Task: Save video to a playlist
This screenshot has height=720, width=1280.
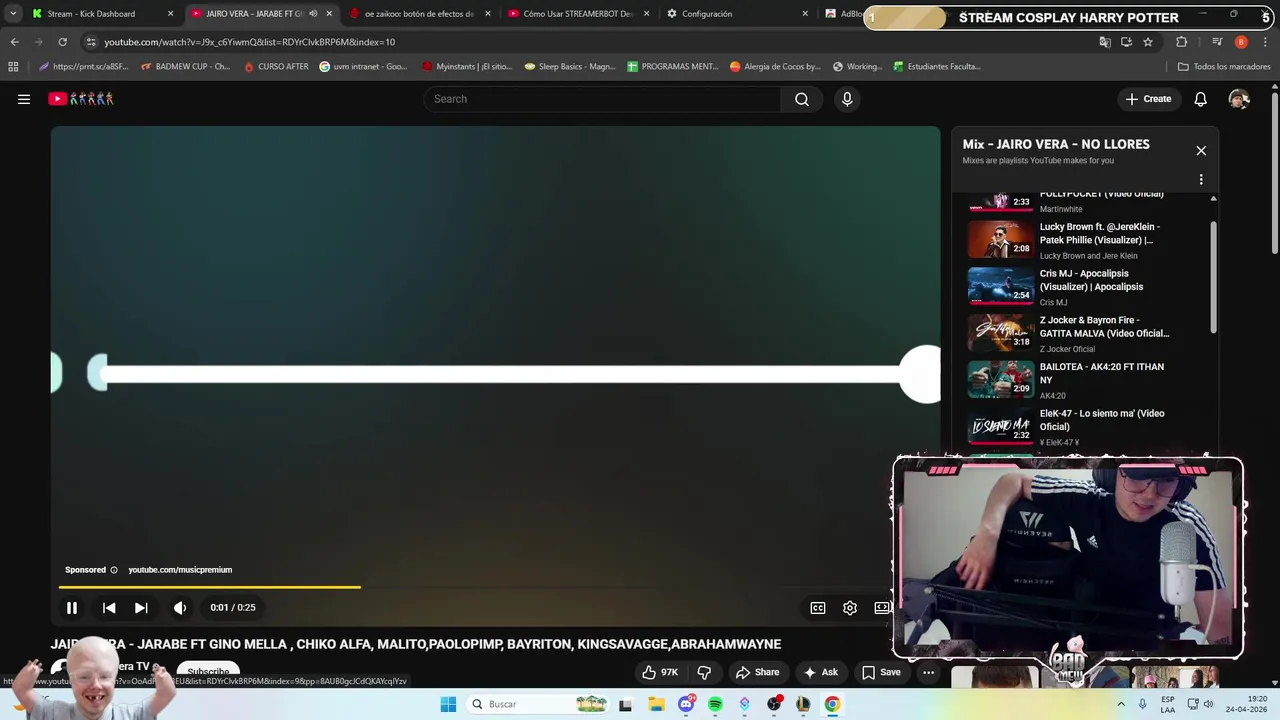Action: (x=881, y=672)
